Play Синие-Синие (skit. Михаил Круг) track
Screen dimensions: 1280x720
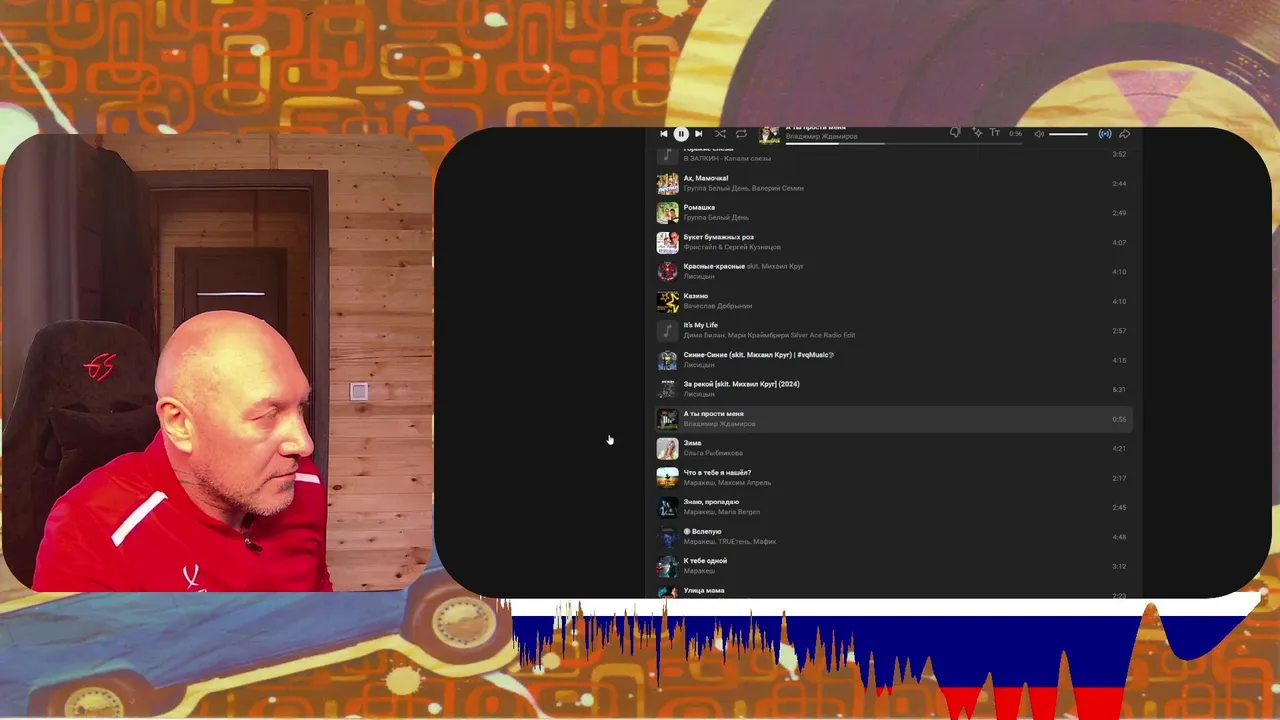[759, 355]
